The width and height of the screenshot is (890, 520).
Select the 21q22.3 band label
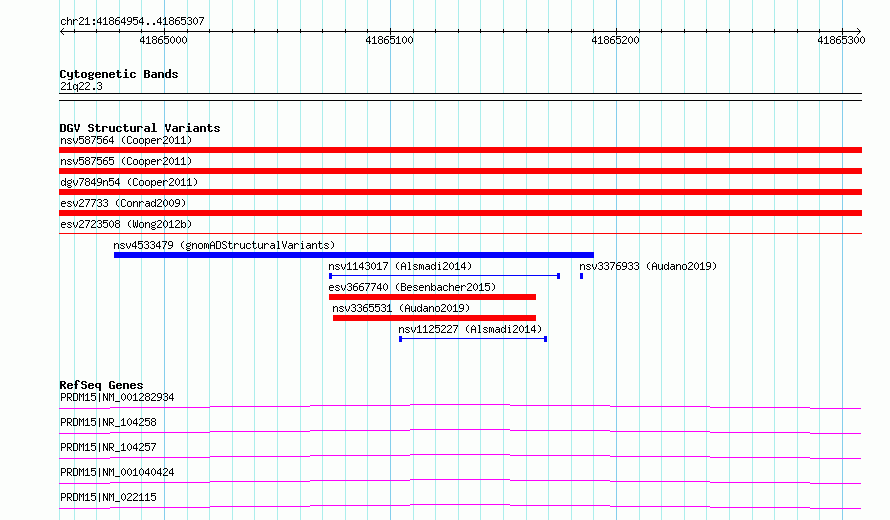coord(81,86)
